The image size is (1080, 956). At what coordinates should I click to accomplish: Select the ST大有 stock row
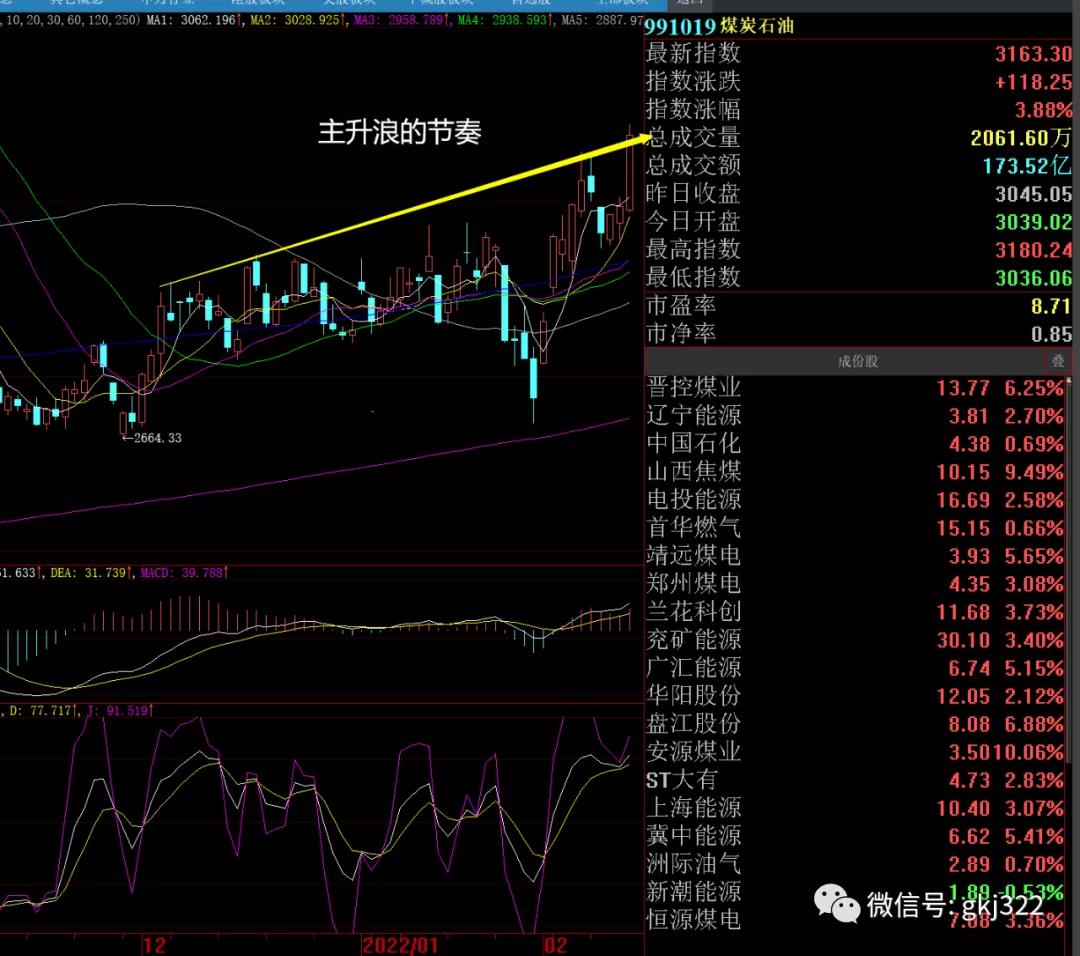click(855, 780)
